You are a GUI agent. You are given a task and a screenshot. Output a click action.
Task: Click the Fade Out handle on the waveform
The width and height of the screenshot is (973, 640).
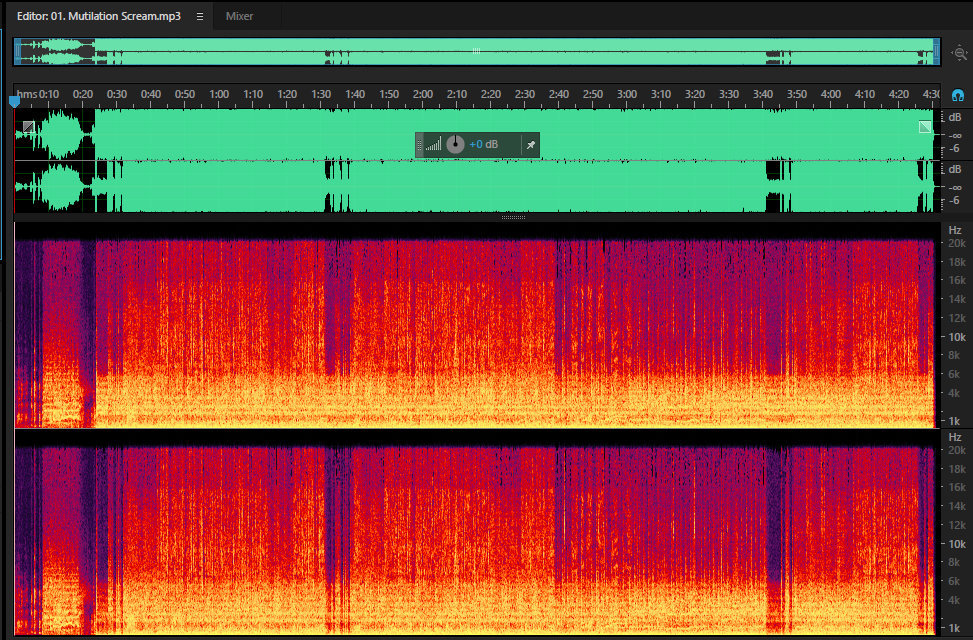pos(925,127)
